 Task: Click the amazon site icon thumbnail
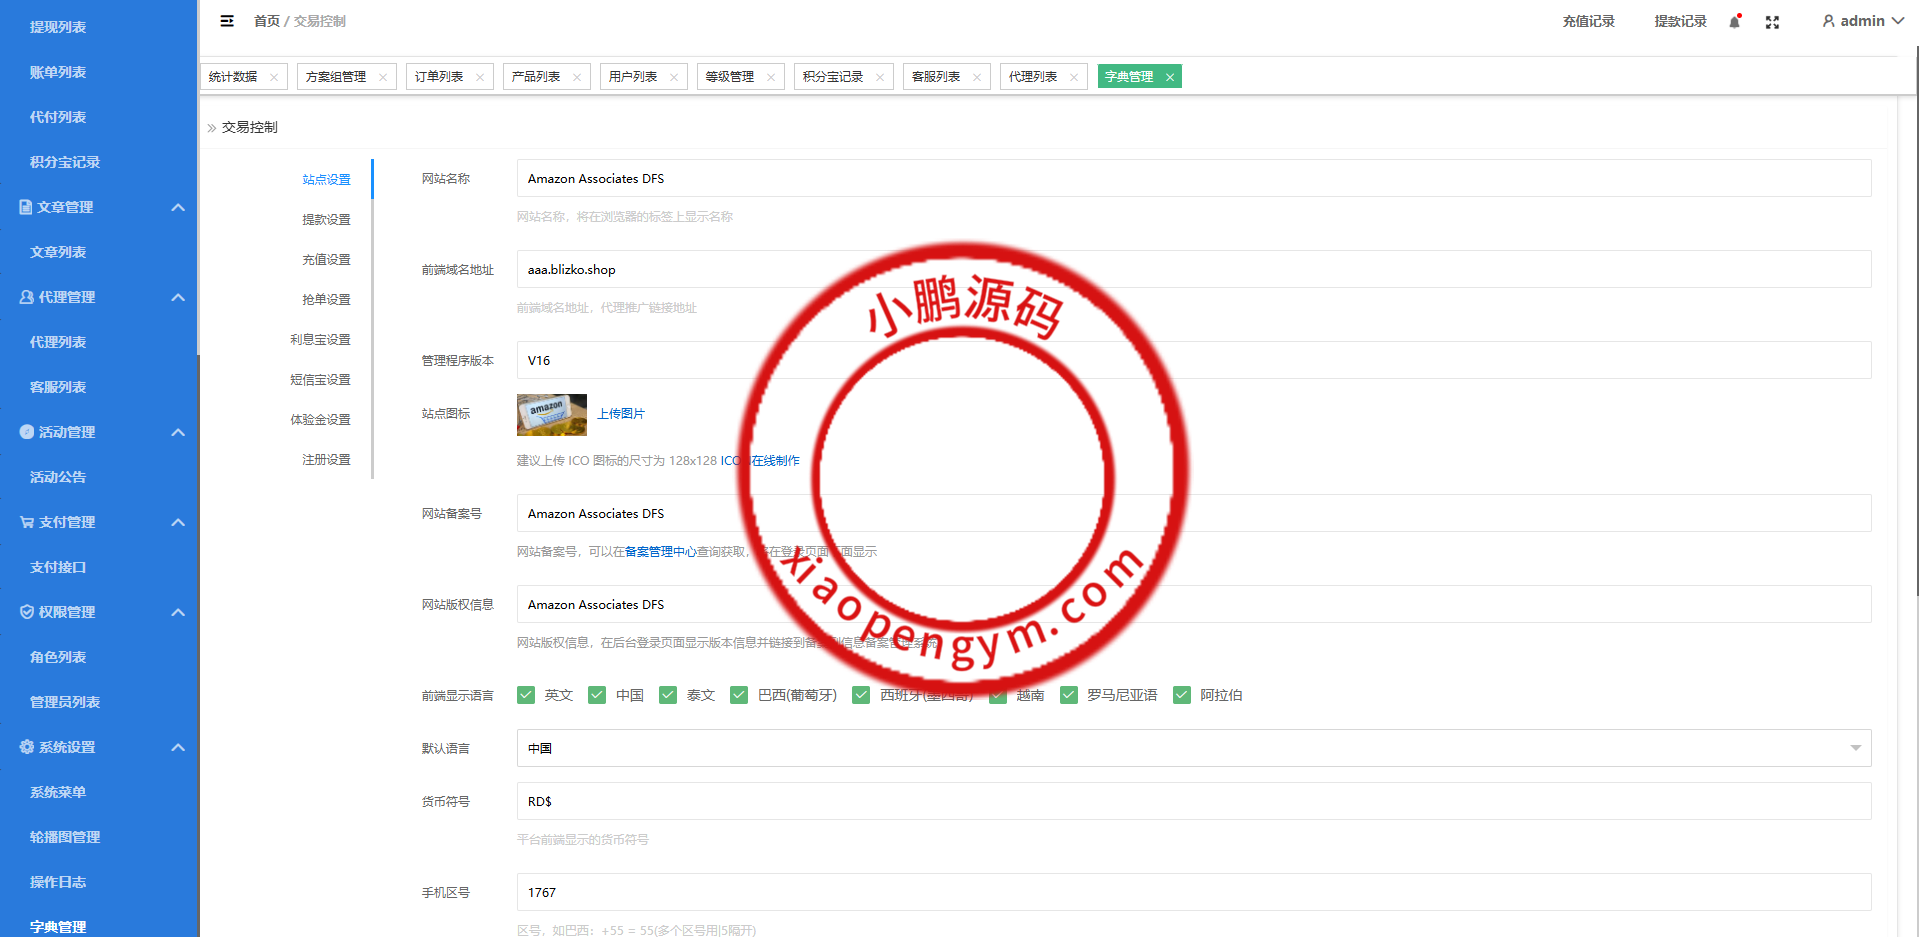point(551,414)
